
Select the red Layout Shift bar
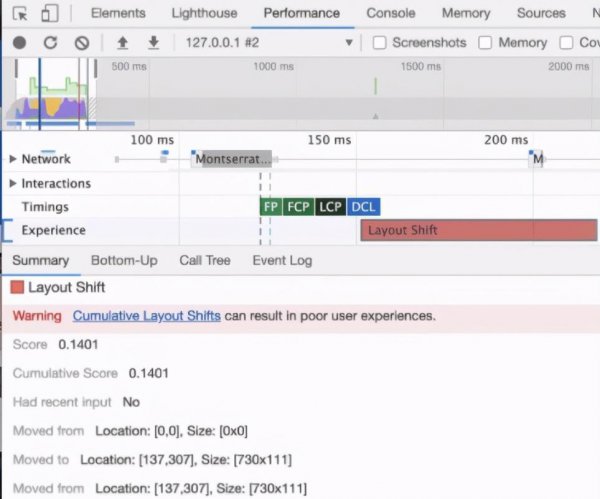(477, 230)
